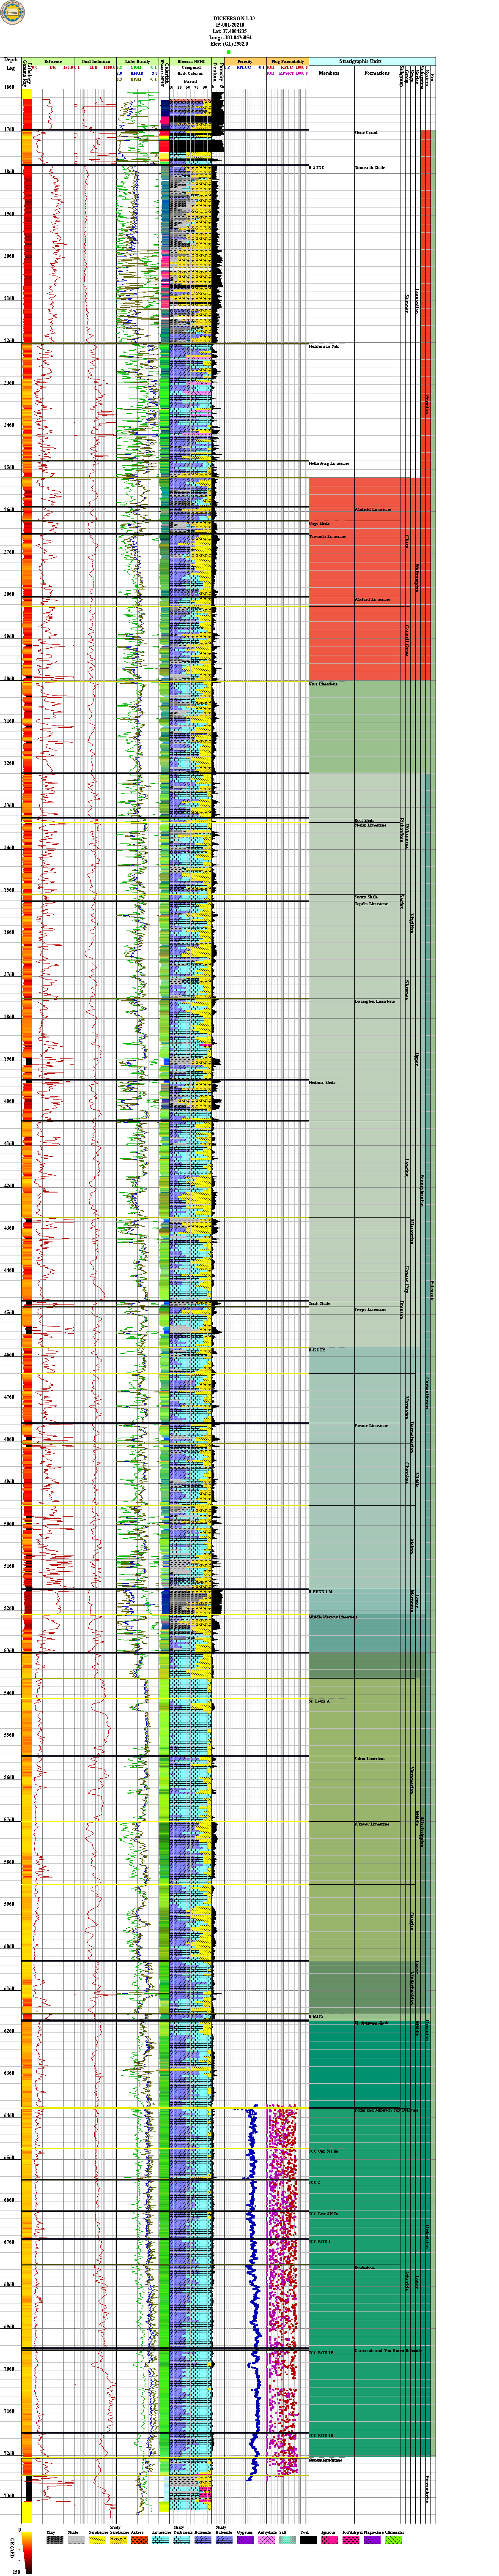Click the green well symbol under the header
Viewport: 499px width, 2576px height.
(228, 53)
